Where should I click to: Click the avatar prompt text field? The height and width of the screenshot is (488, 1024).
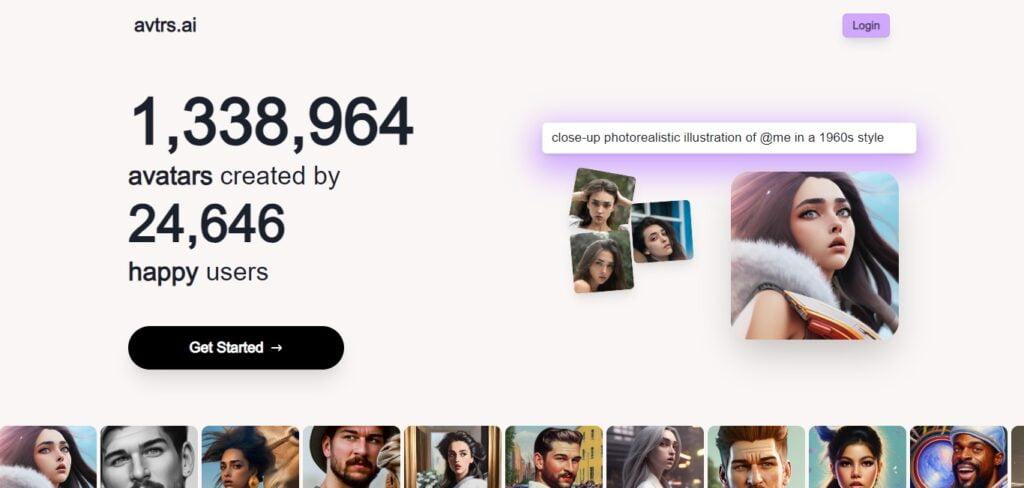pos(729,138)
